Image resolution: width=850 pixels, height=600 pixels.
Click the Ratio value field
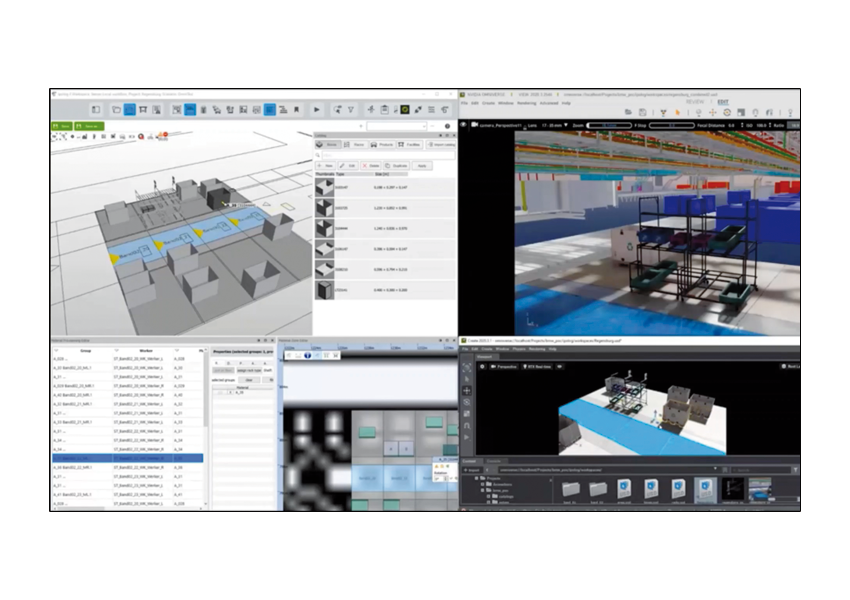pos(795,125)
